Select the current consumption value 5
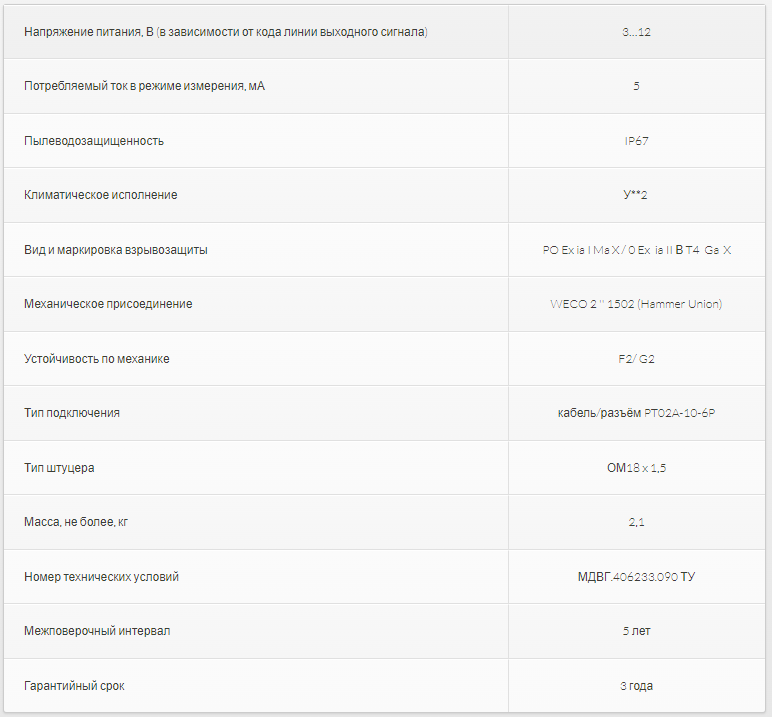The width and height of the screenshot is (772, 717). (636, 86)
